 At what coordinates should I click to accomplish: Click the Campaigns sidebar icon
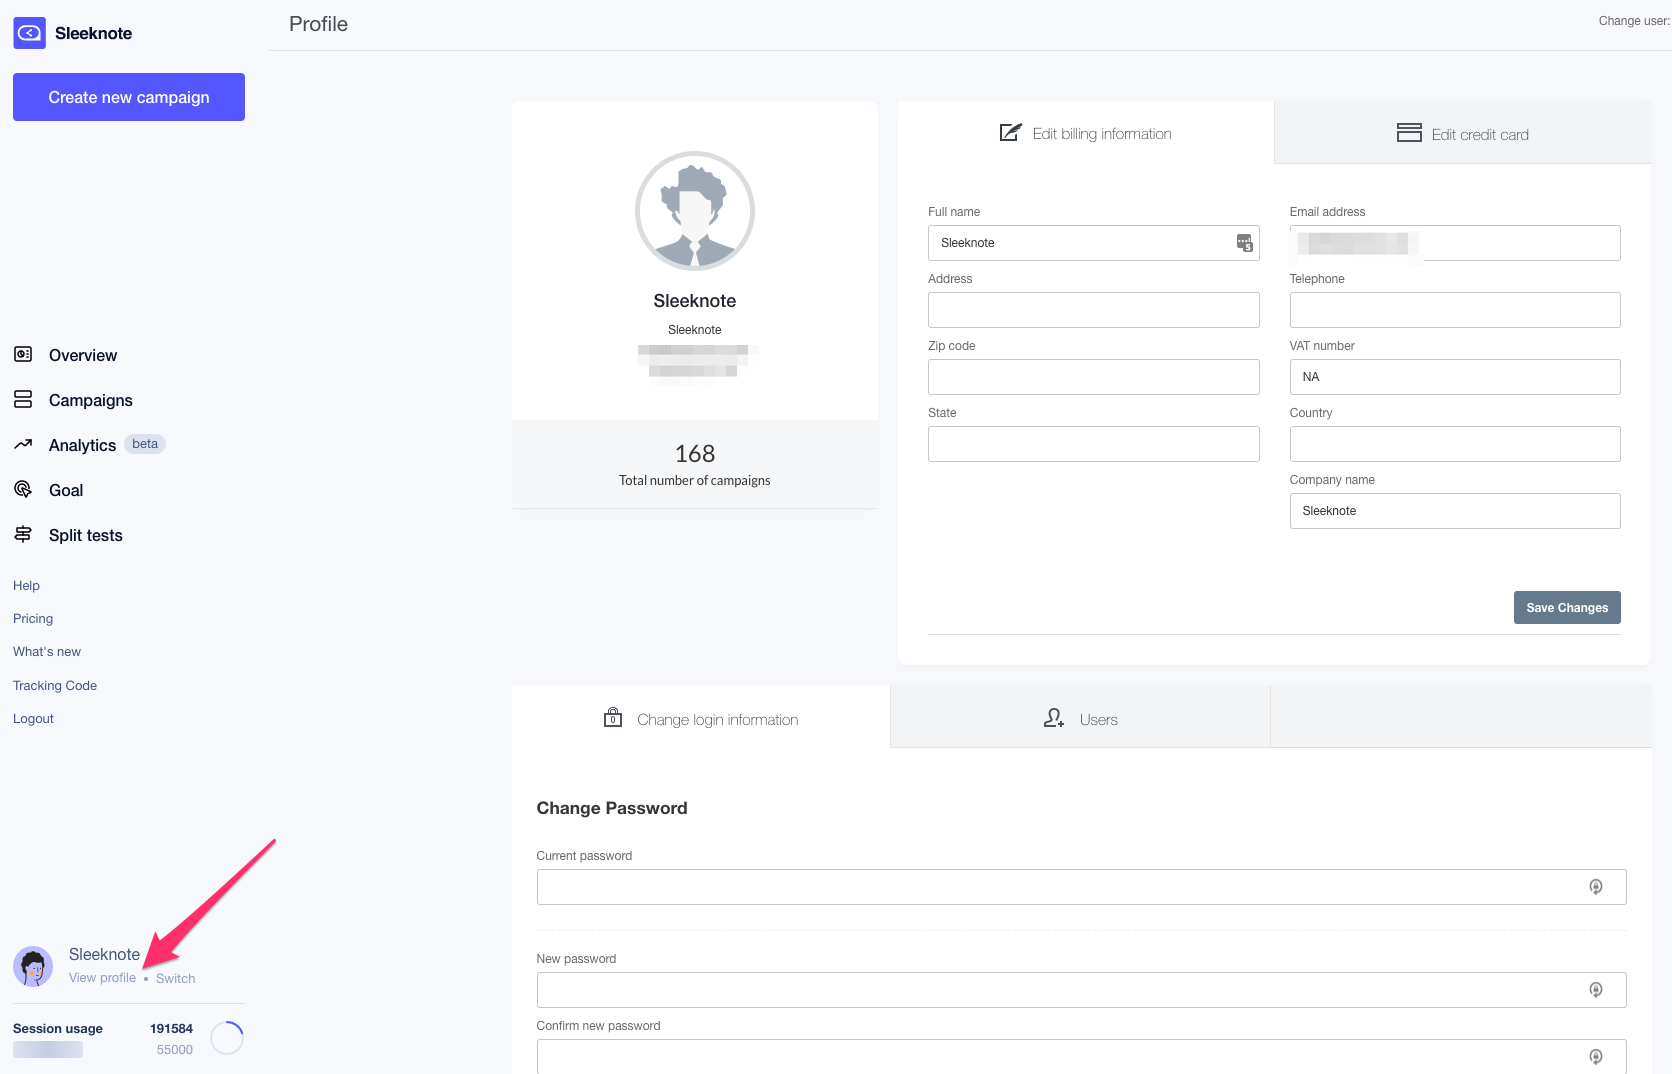point(23,399)
